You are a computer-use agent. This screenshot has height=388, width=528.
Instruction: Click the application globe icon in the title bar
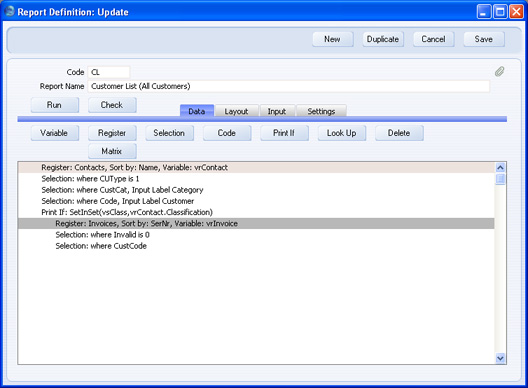coord(9,11)
